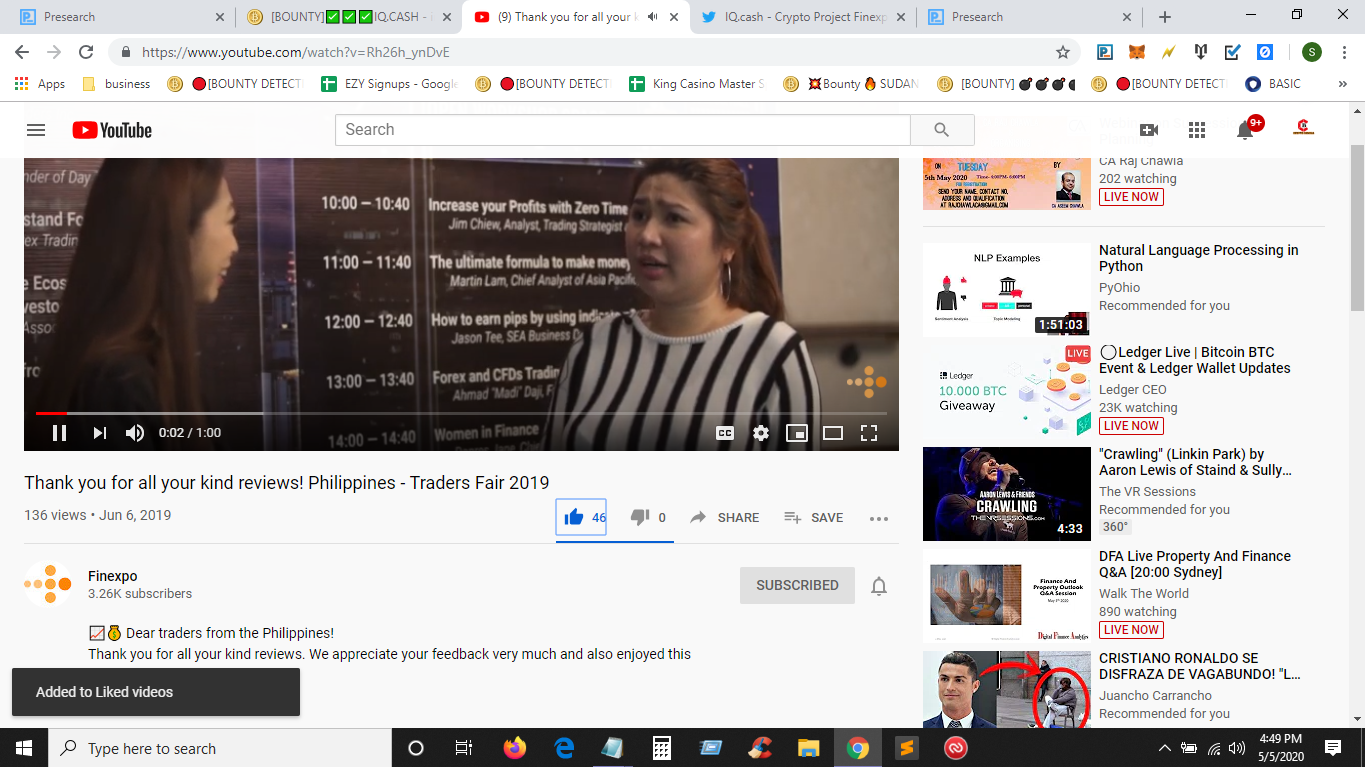Open YouTube notifications bell showing 9+
Viewport: 1365px width, 767px height.
pyautogui.click(x=1245, y=130)
